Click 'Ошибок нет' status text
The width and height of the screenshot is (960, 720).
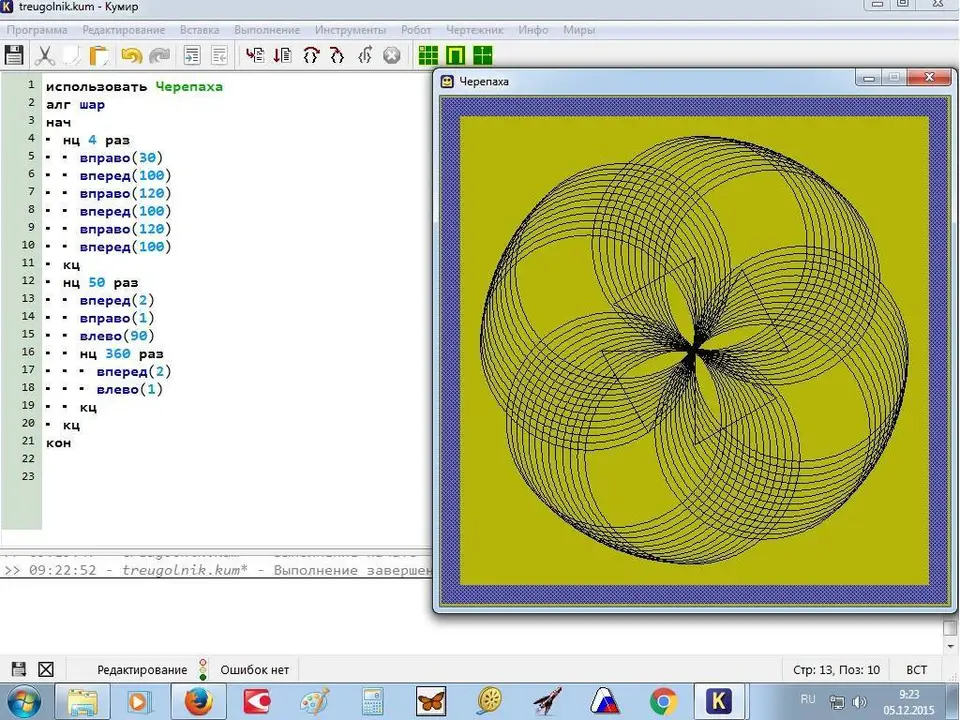[255, 670]
